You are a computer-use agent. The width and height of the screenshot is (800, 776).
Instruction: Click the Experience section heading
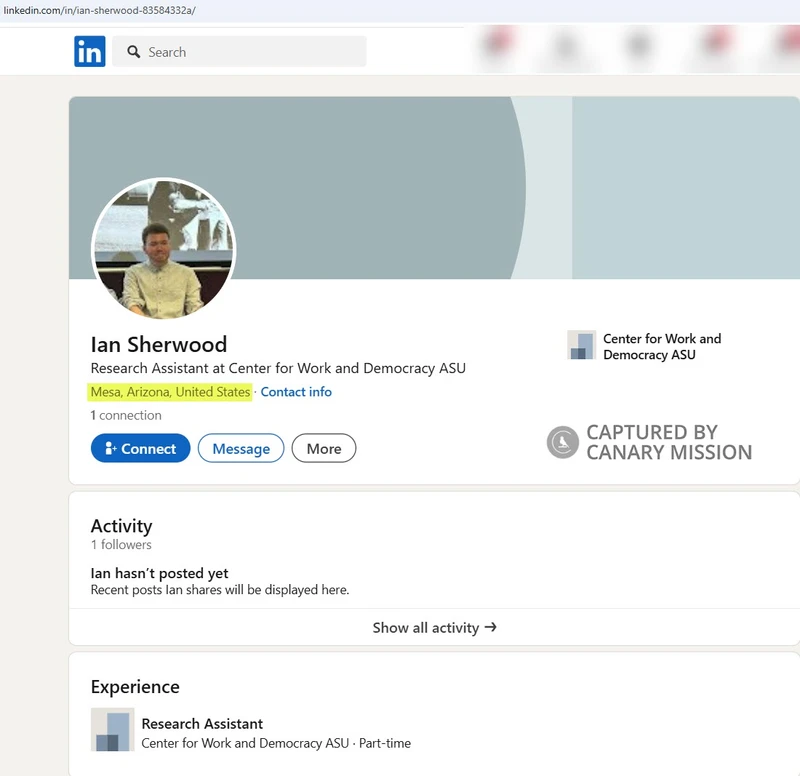tap(135, 687)
